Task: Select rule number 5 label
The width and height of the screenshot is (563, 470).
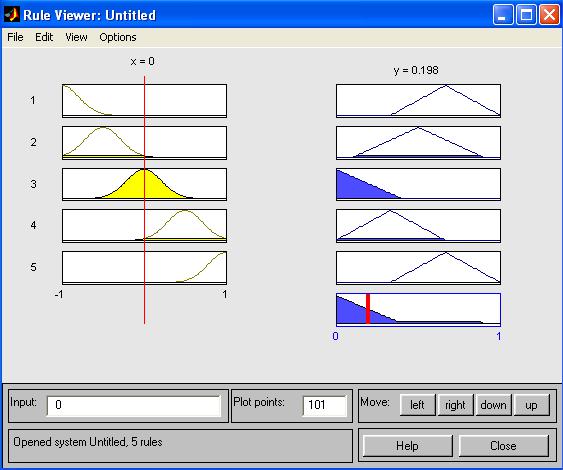Action: (x=33, y=267)
